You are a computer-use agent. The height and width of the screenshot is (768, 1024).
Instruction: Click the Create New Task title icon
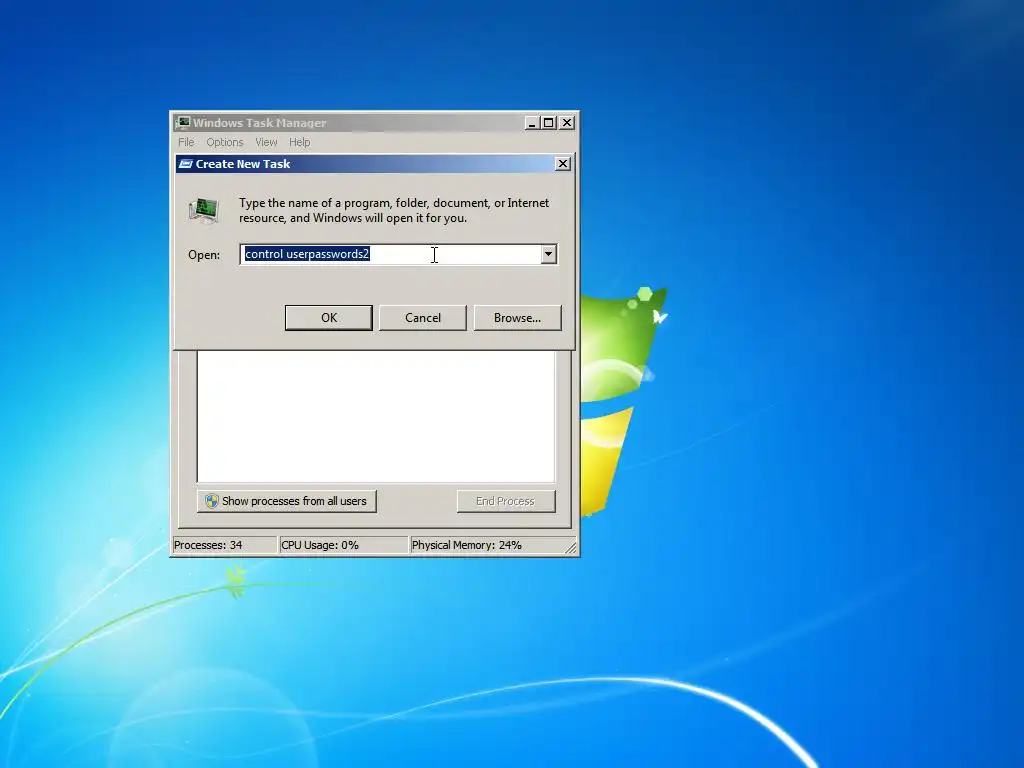[185, 164]
